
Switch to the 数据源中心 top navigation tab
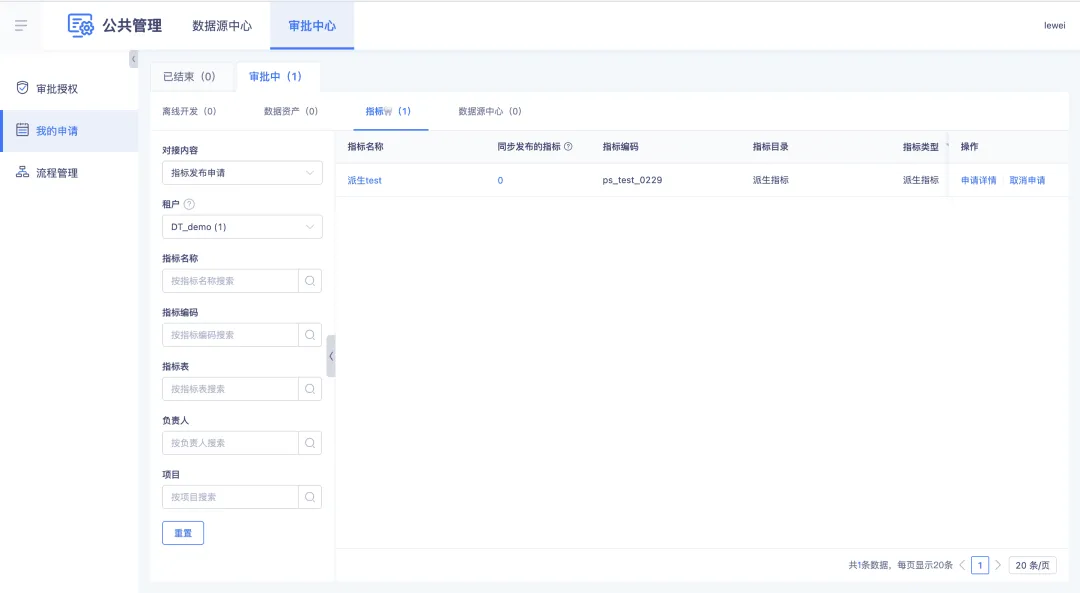(x=222, y=25)
